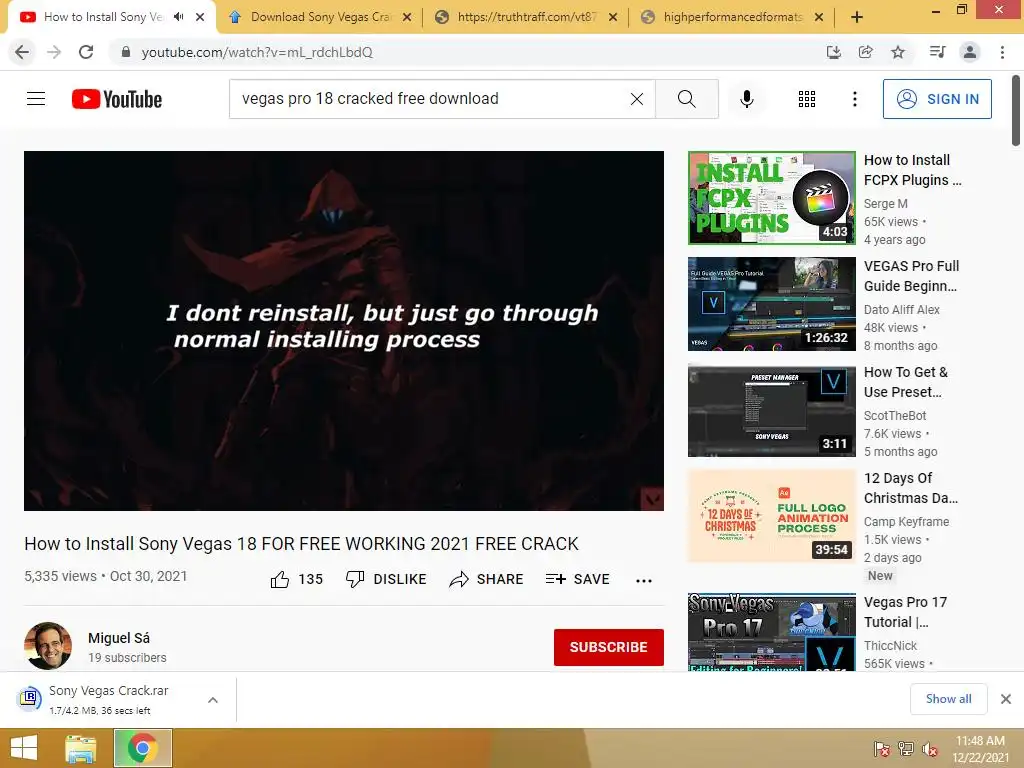Open the Windows Start button
Screen dimensions: 1024x768
(24, 748)
